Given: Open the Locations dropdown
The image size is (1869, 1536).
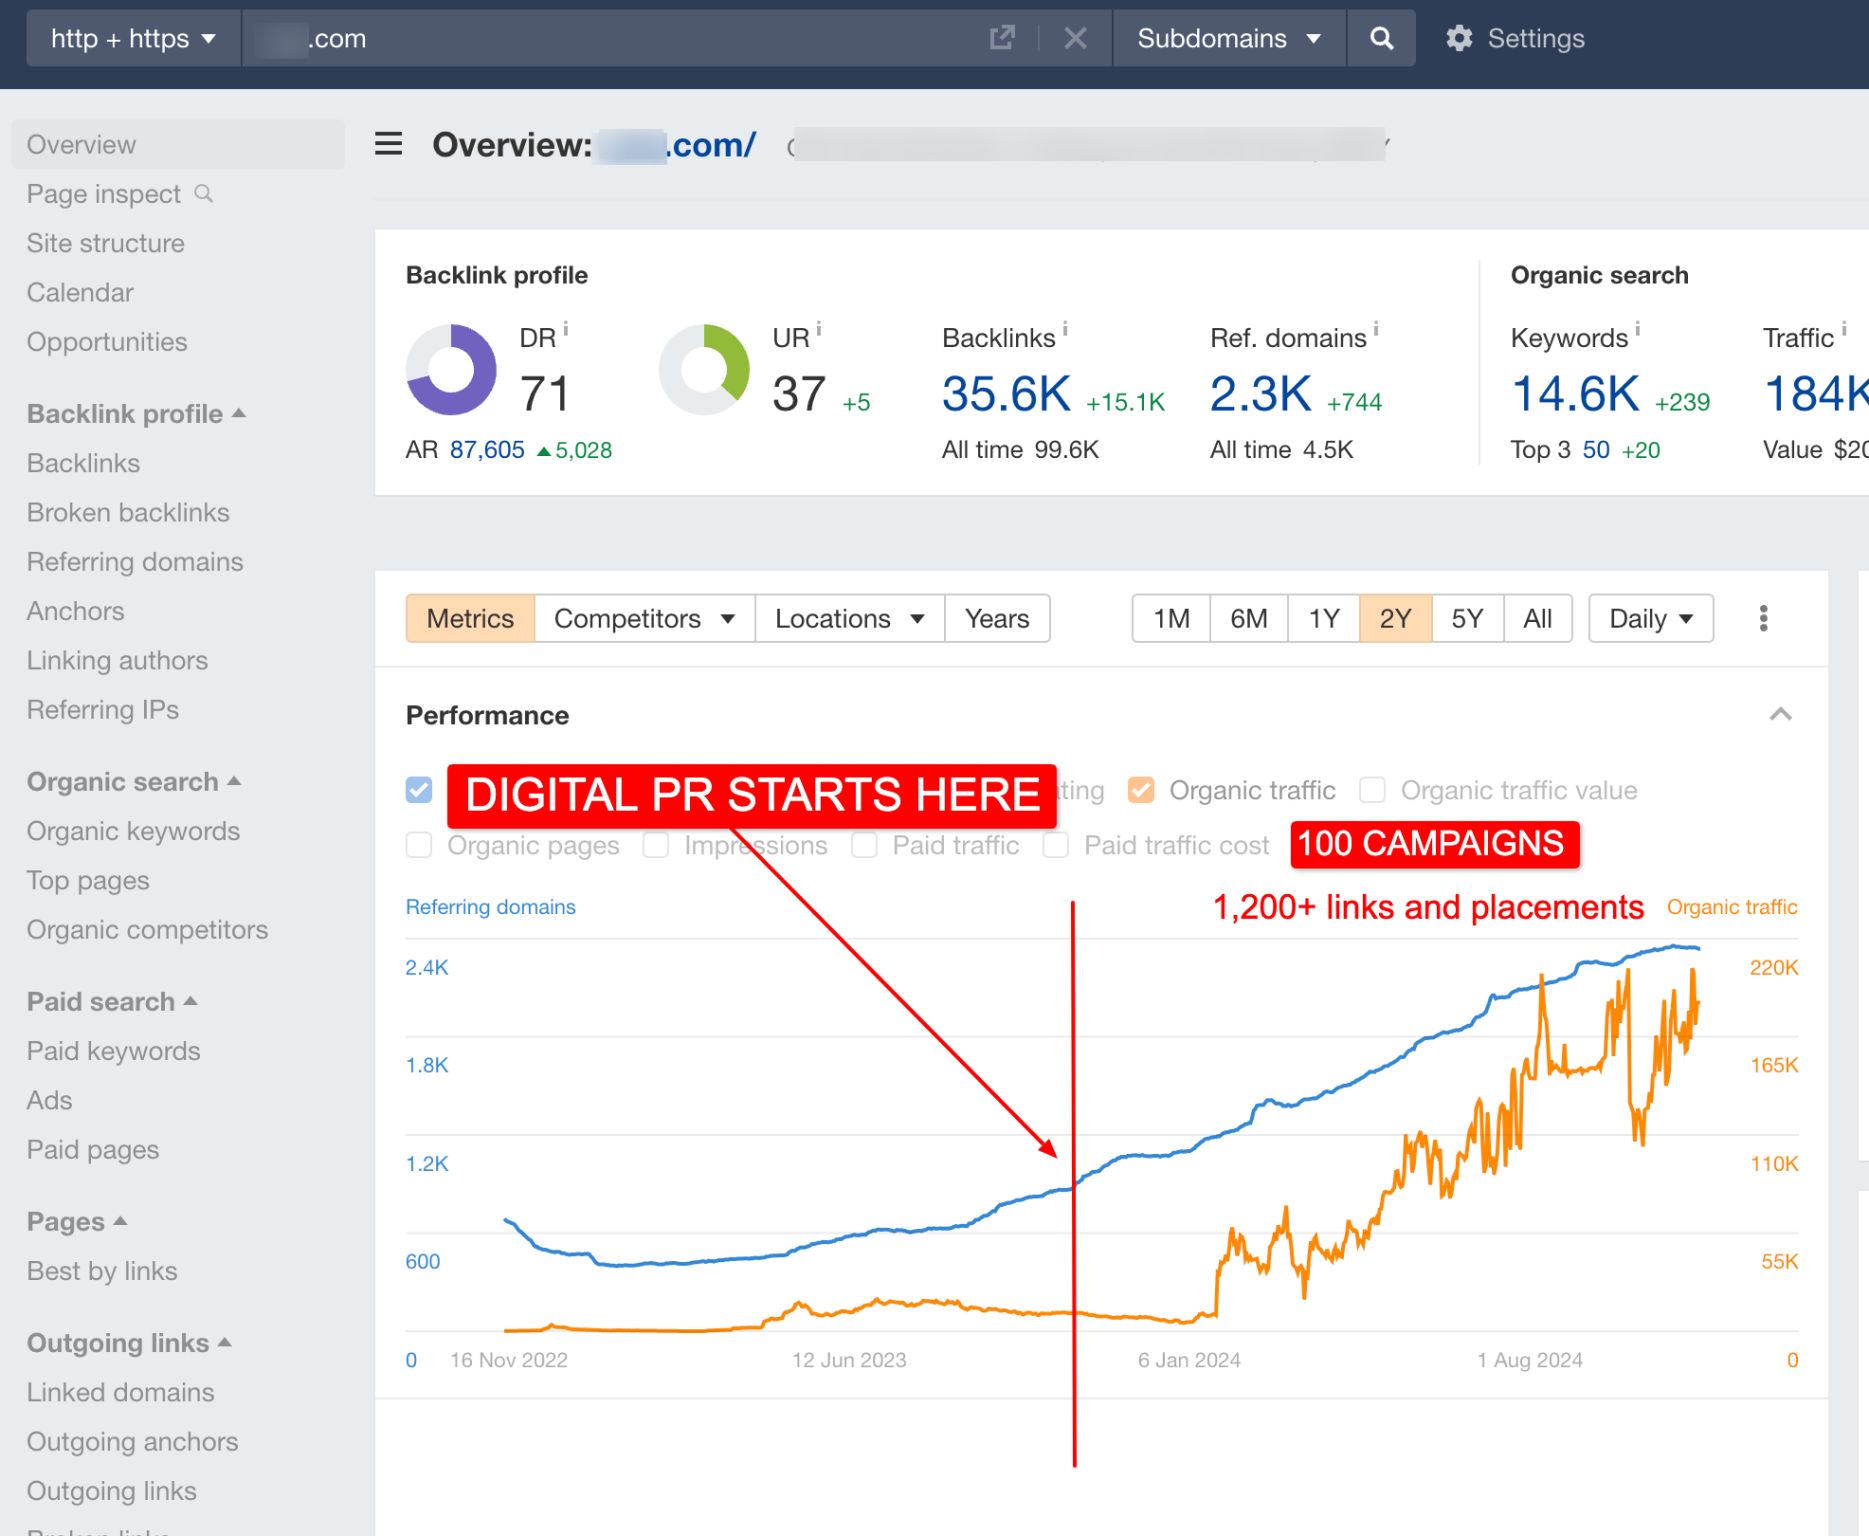Looking at the screenshot, I should point(850,618).
